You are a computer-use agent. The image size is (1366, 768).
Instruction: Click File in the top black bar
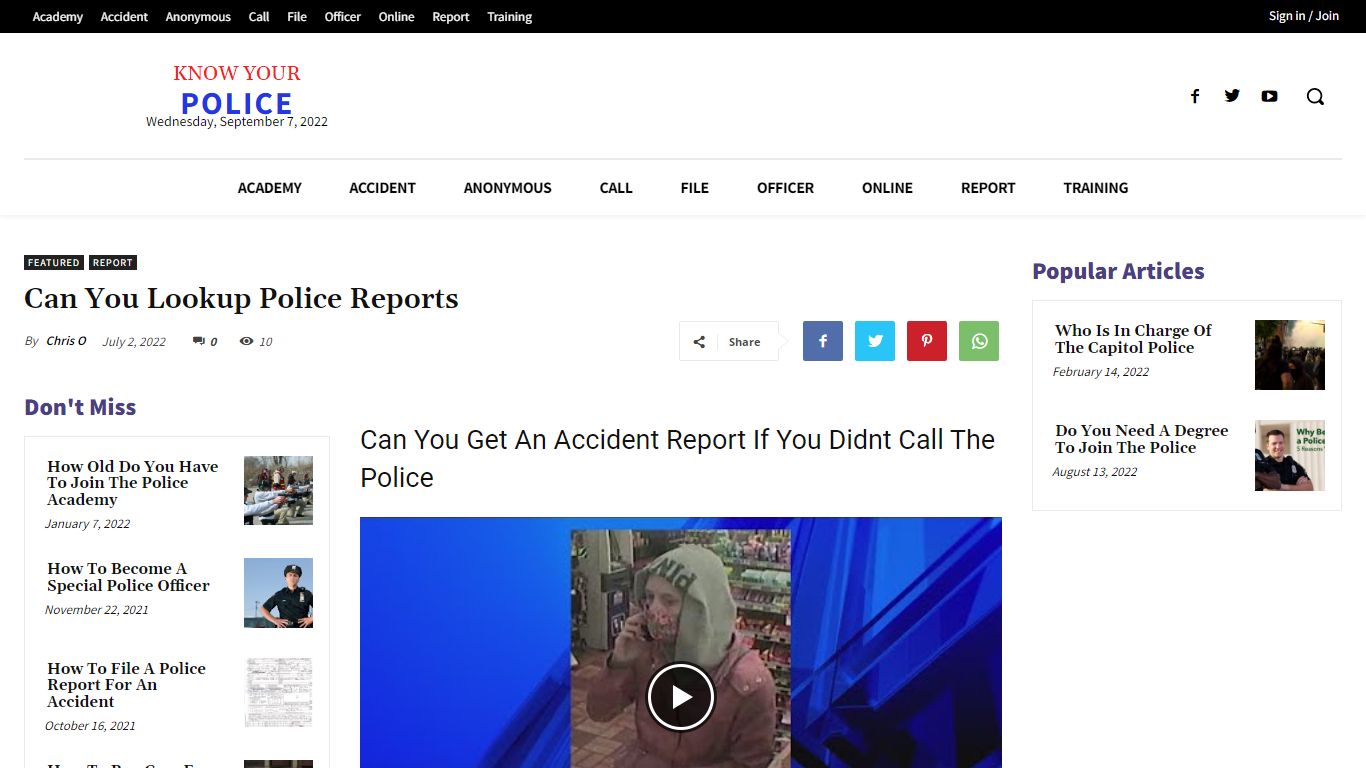(297, 17)
